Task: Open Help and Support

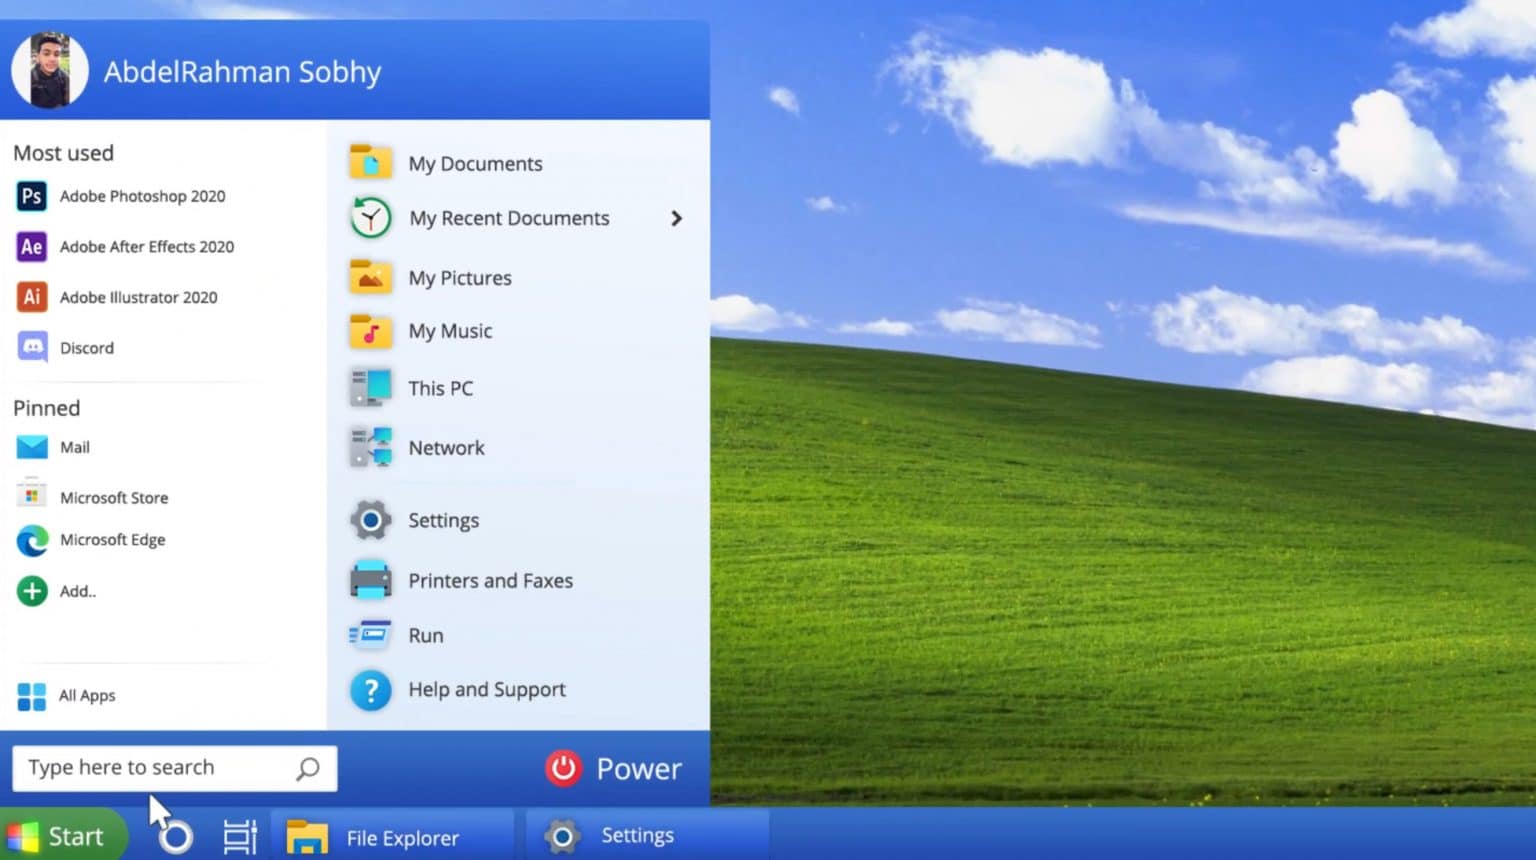Action: pyautogui.click(x=486, y=690)
